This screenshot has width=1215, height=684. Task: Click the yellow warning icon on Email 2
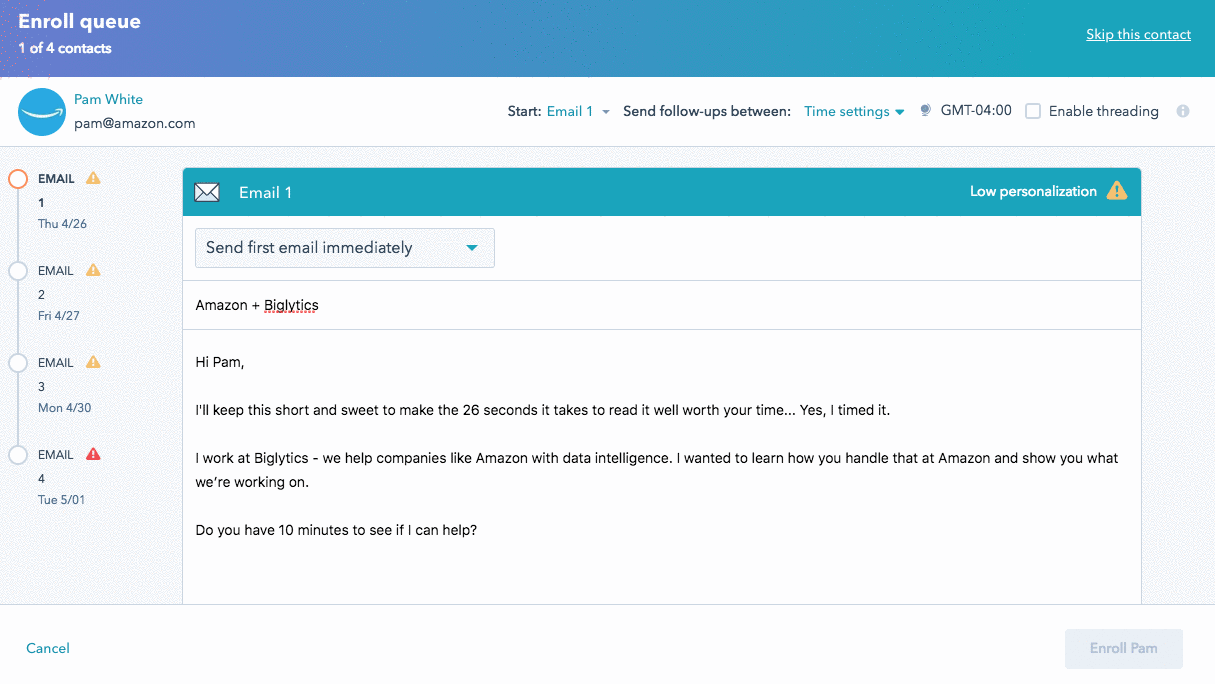[93, 270]
